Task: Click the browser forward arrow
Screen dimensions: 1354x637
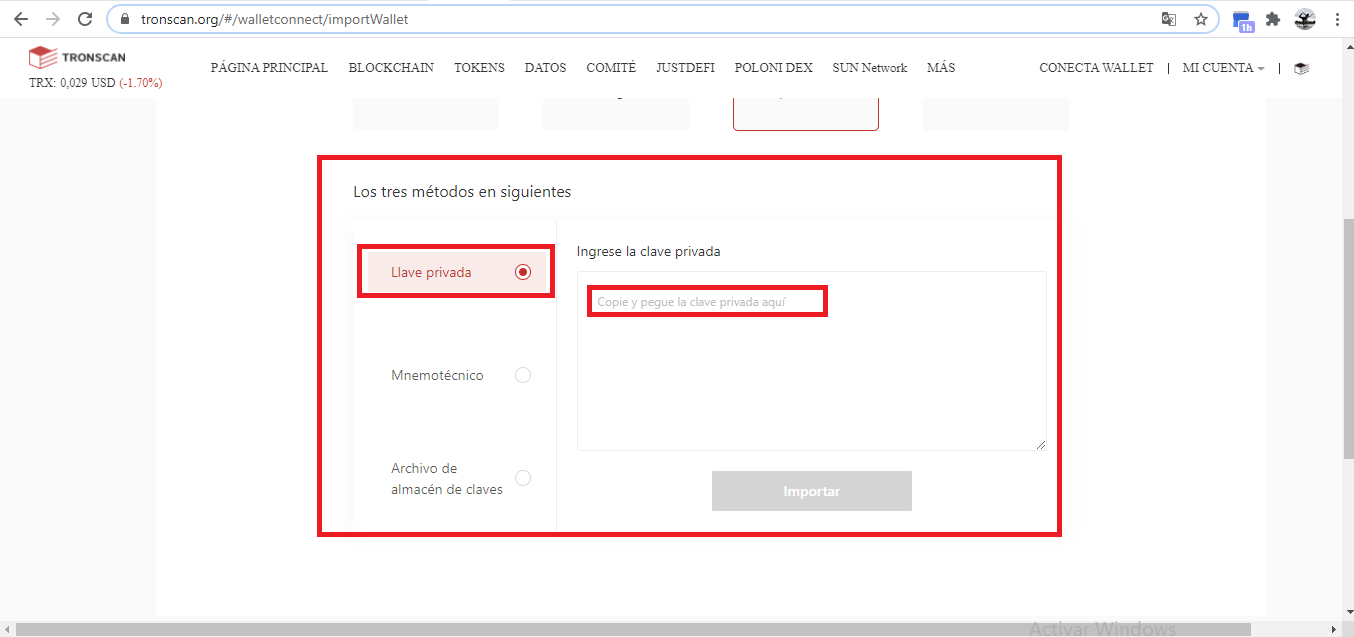Action: [53, 19]
